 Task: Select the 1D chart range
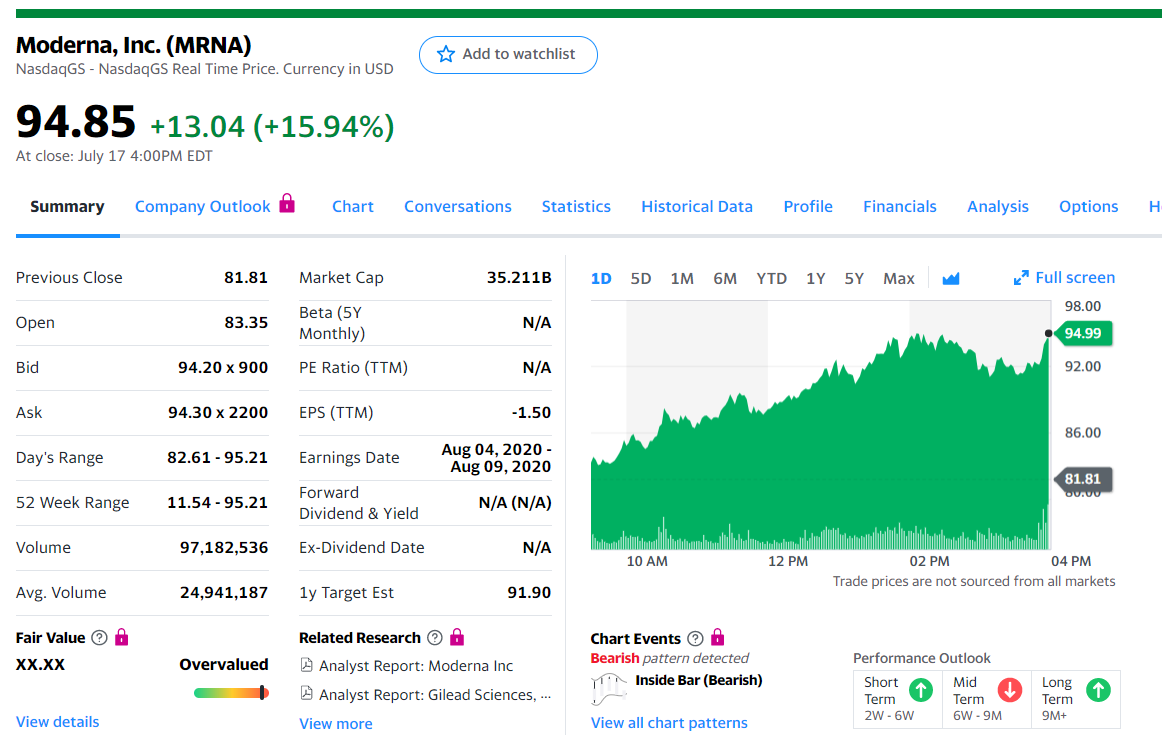601,279
